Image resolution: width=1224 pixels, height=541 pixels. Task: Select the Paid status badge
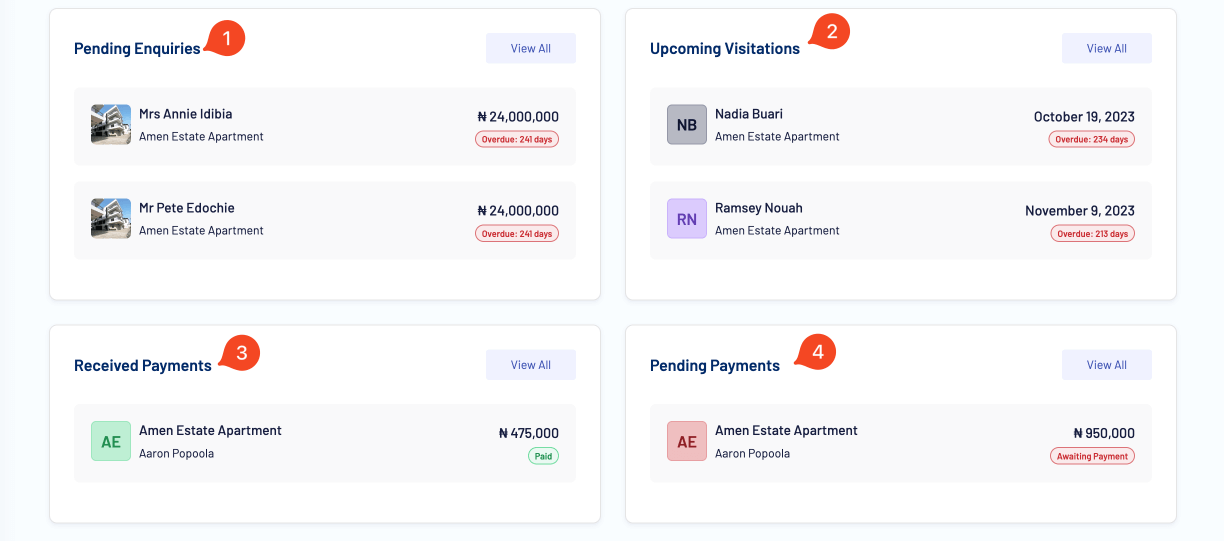click(544, 456)
